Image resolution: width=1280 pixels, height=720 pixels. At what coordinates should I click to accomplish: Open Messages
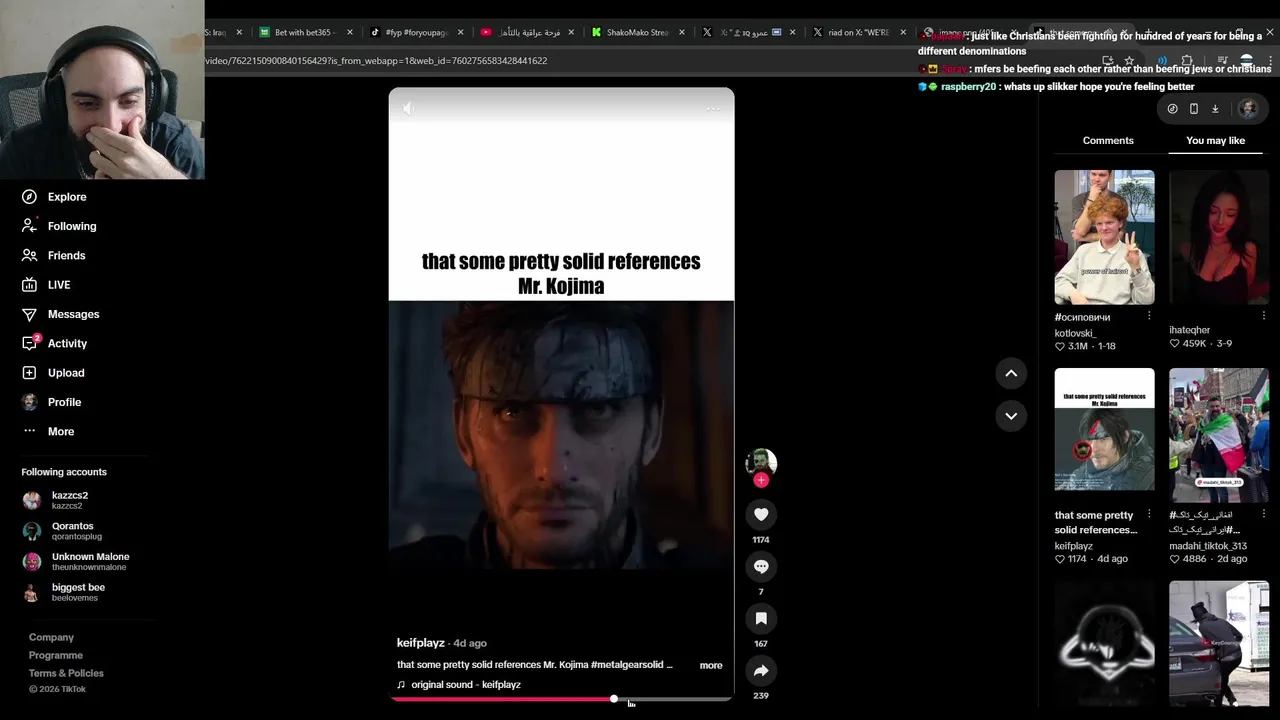pos(60,314)
